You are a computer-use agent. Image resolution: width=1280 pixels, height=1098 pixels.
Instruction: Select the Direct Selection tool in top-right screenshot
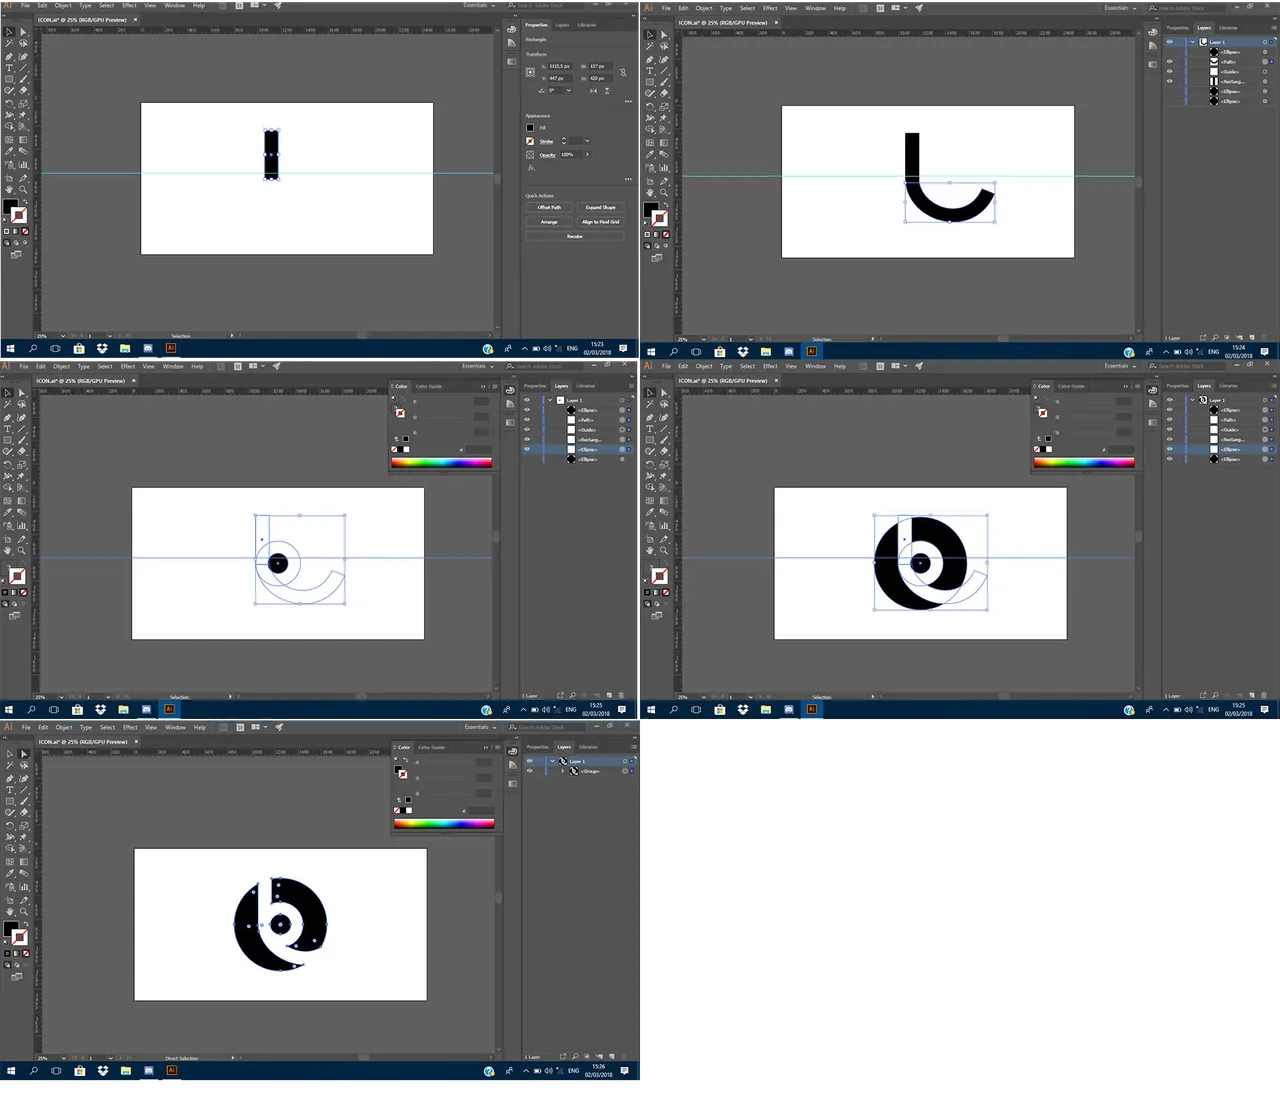pyautogui.click(x=664, y=35)
